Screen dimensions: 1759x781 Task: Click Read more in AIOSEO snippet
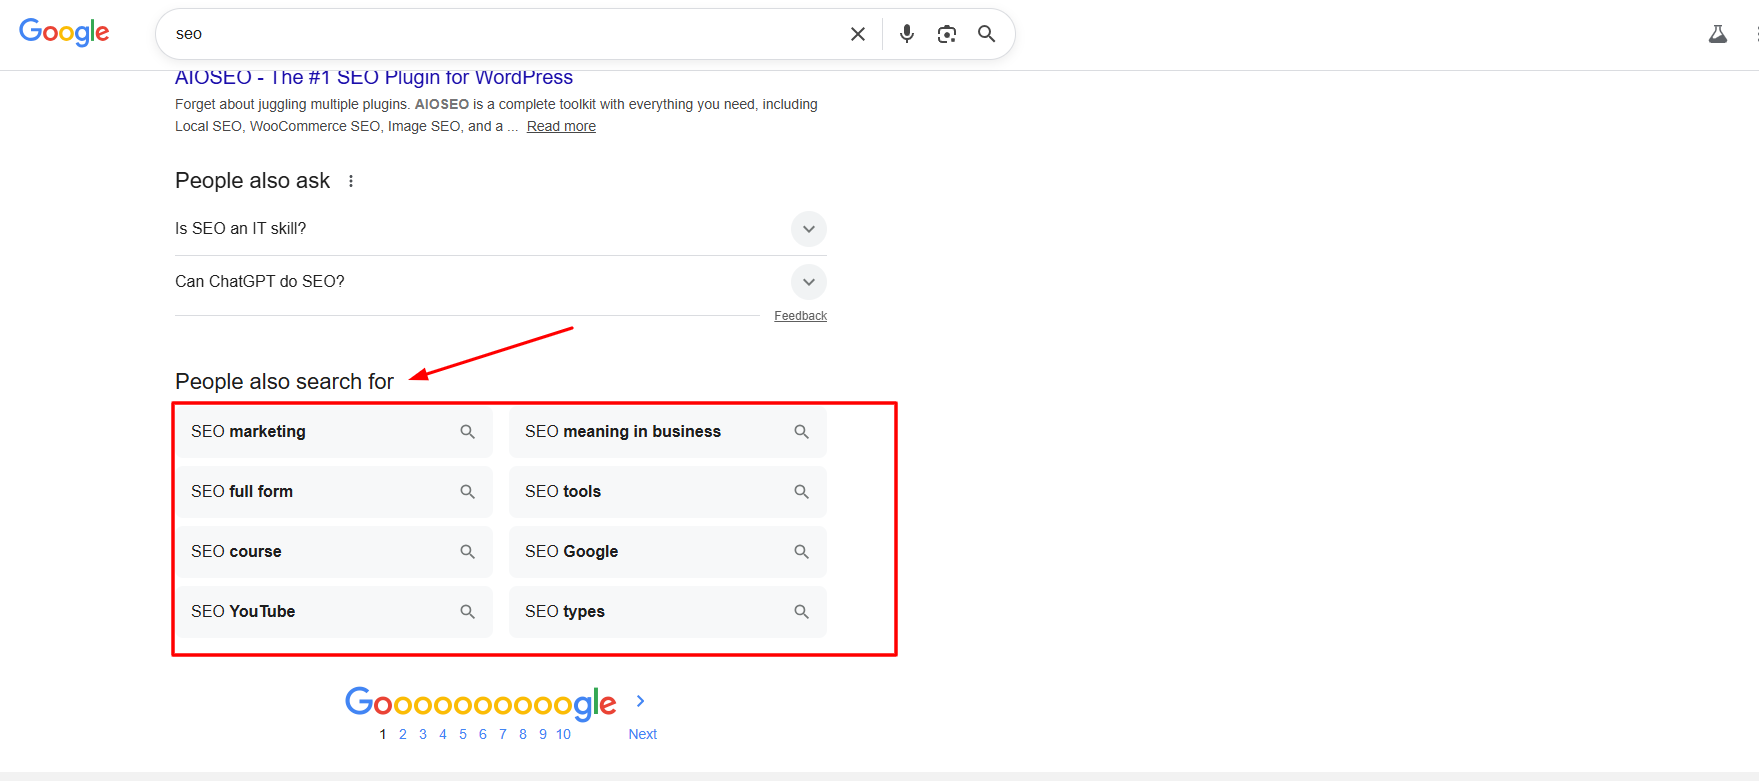[x=561, y=126]
